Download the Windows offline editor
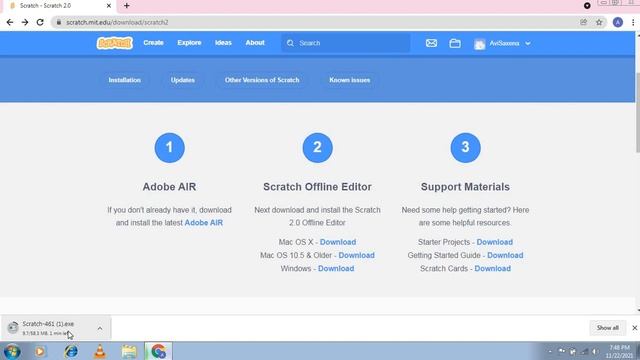The width and height of the screenshot is (640, 360). [x=336, y=269]
